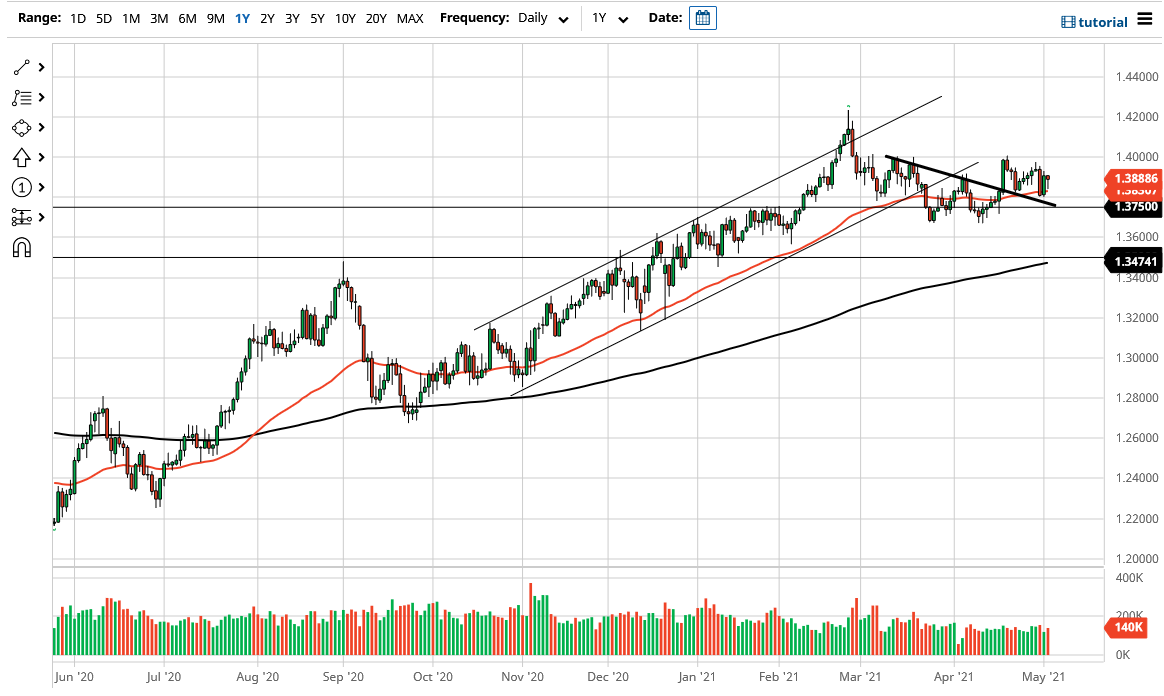Expand the Fibonacci tool options arrow
1164x696 pixels.
pos(42,98)
